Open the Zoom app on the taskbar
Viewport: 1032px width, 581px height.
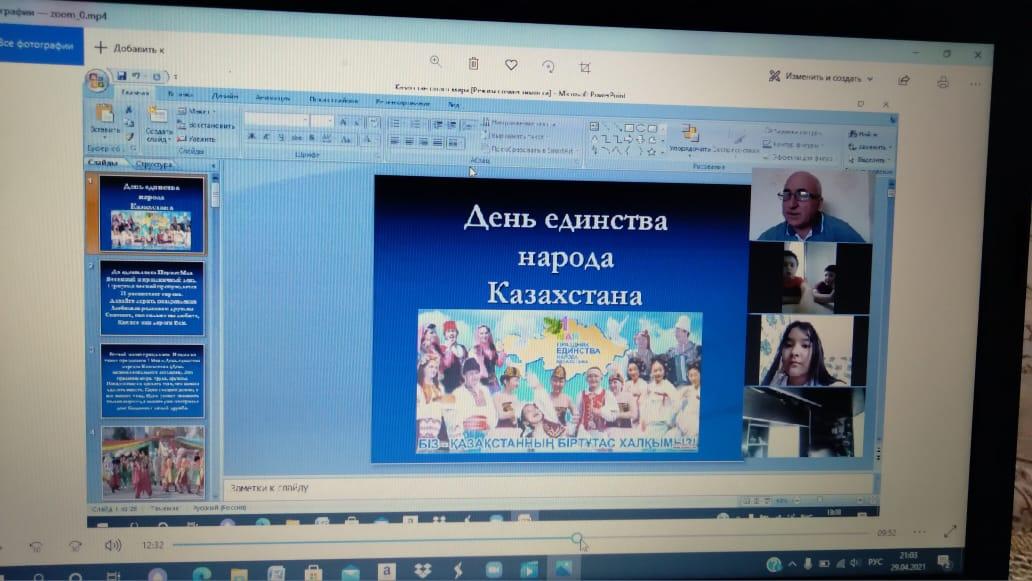(x=494, y=569)
